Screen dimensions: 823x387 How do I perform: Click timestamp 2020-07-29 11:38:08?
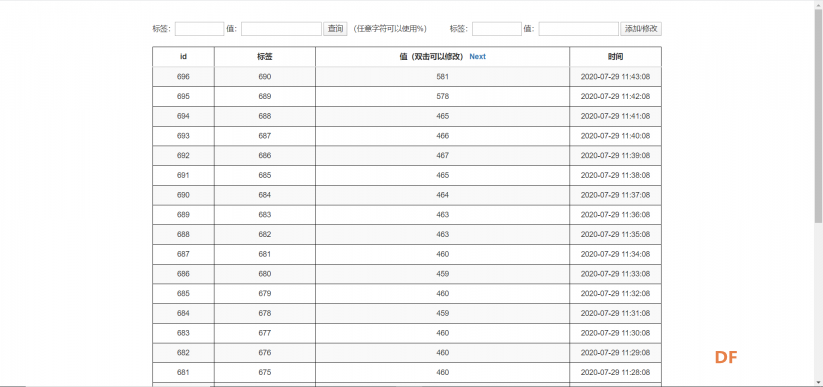(x=615, y=175)
